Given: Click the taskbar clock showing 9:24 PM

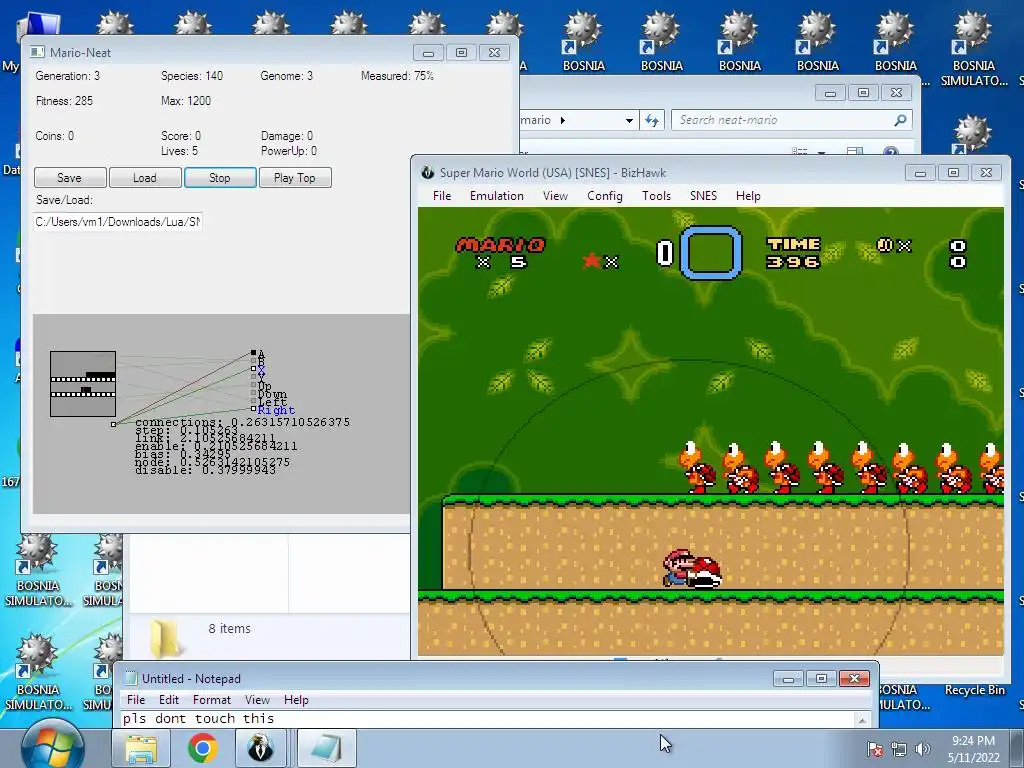Looking at the screenshot, I should click(x=973, y=749).
